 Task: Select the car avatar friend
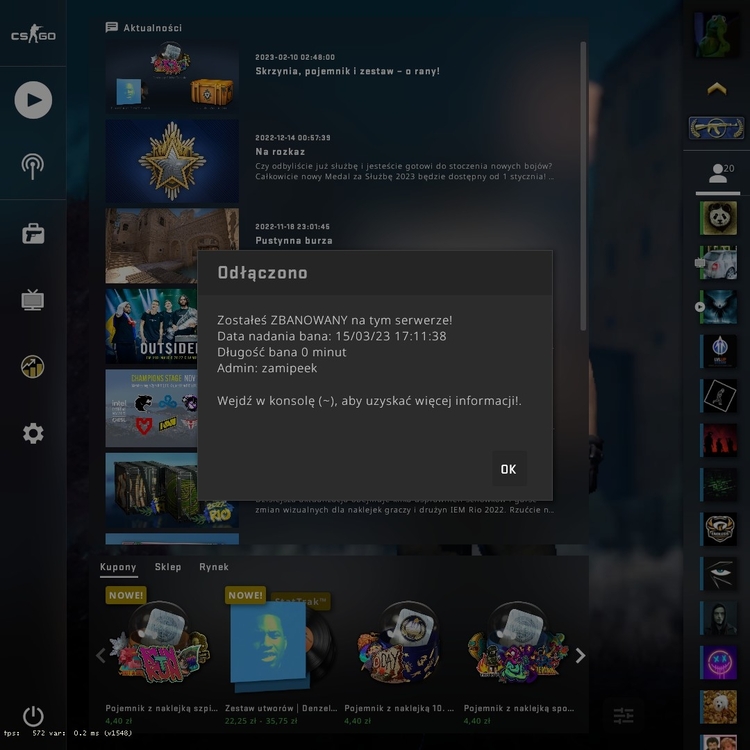[x=718, y=263]
